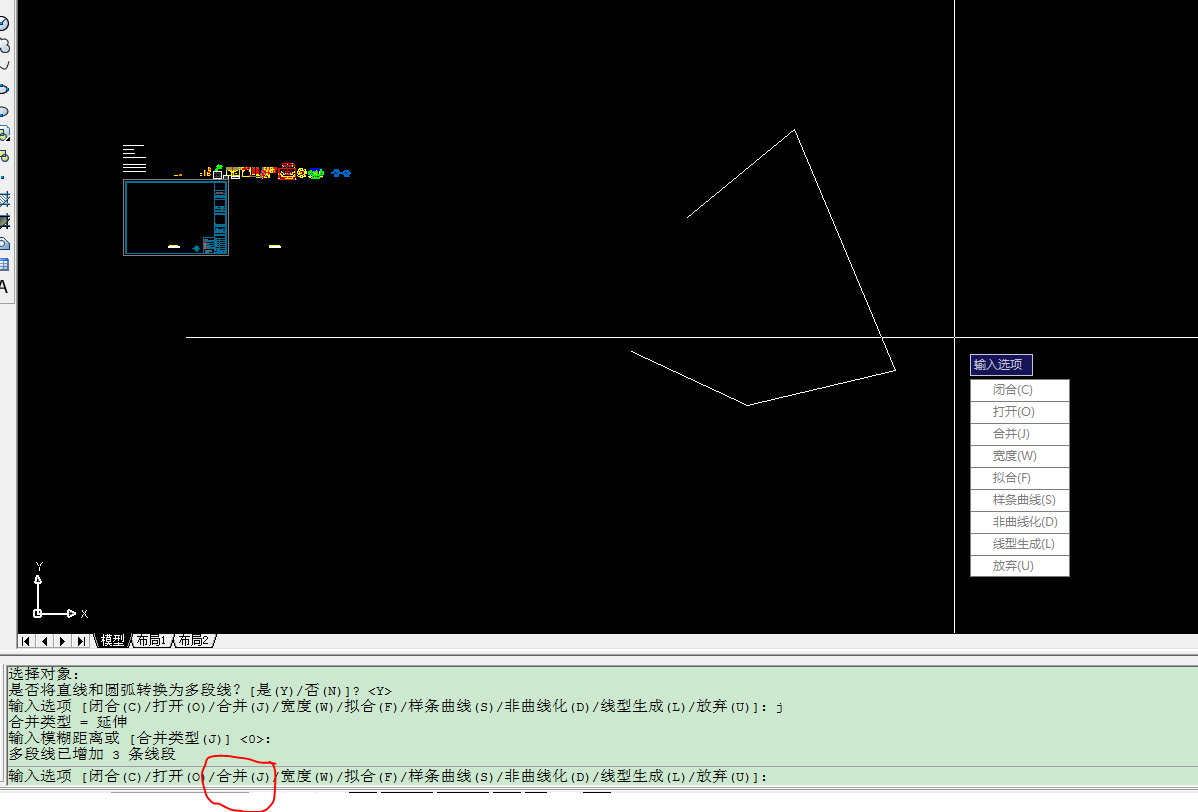The height and width of the screenshot is (812, 1198).
Task: Click the 输入选项 prompt tooltip label
Action: coord(1001,365)
